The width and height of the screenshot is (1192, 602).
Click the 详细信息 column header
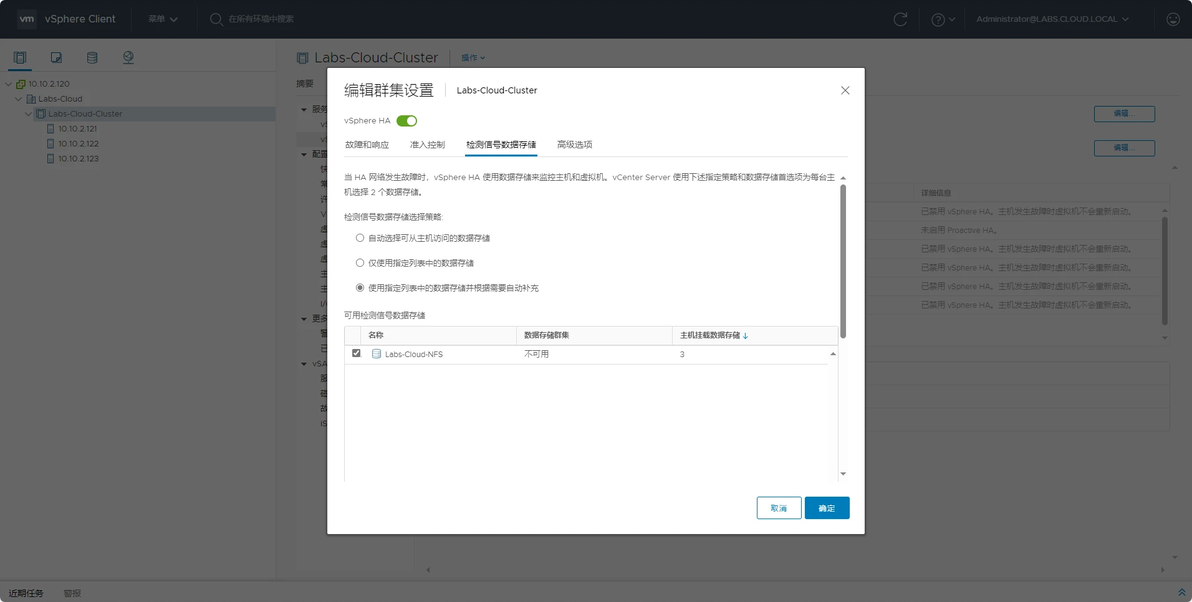click(x=936, y=193)
